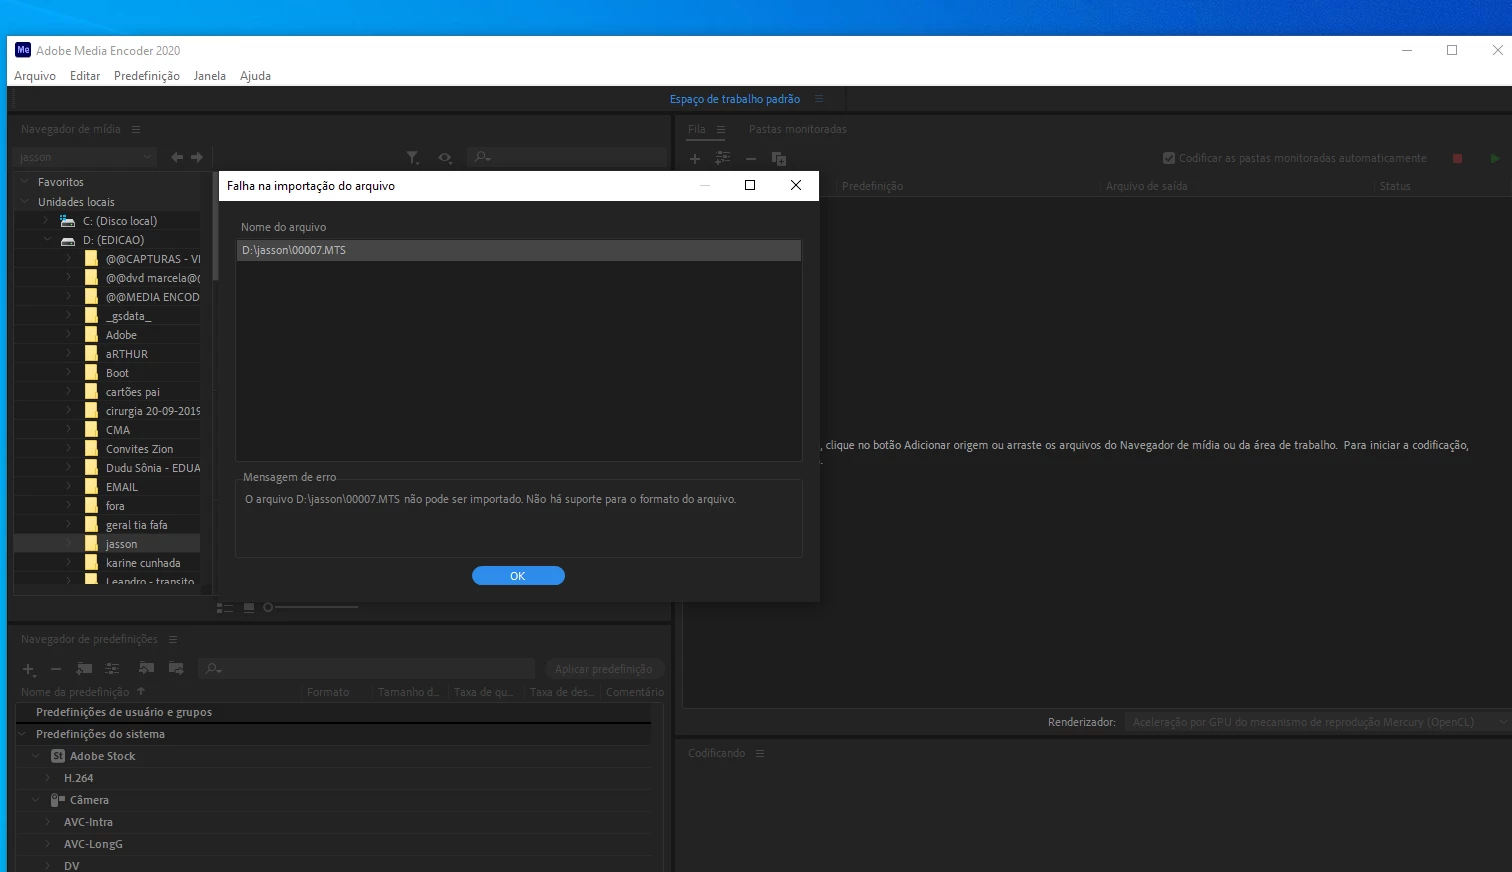The image size is (1512, 872).
Task: Select the jasson folder in the tree
Action: coord(107,544)
